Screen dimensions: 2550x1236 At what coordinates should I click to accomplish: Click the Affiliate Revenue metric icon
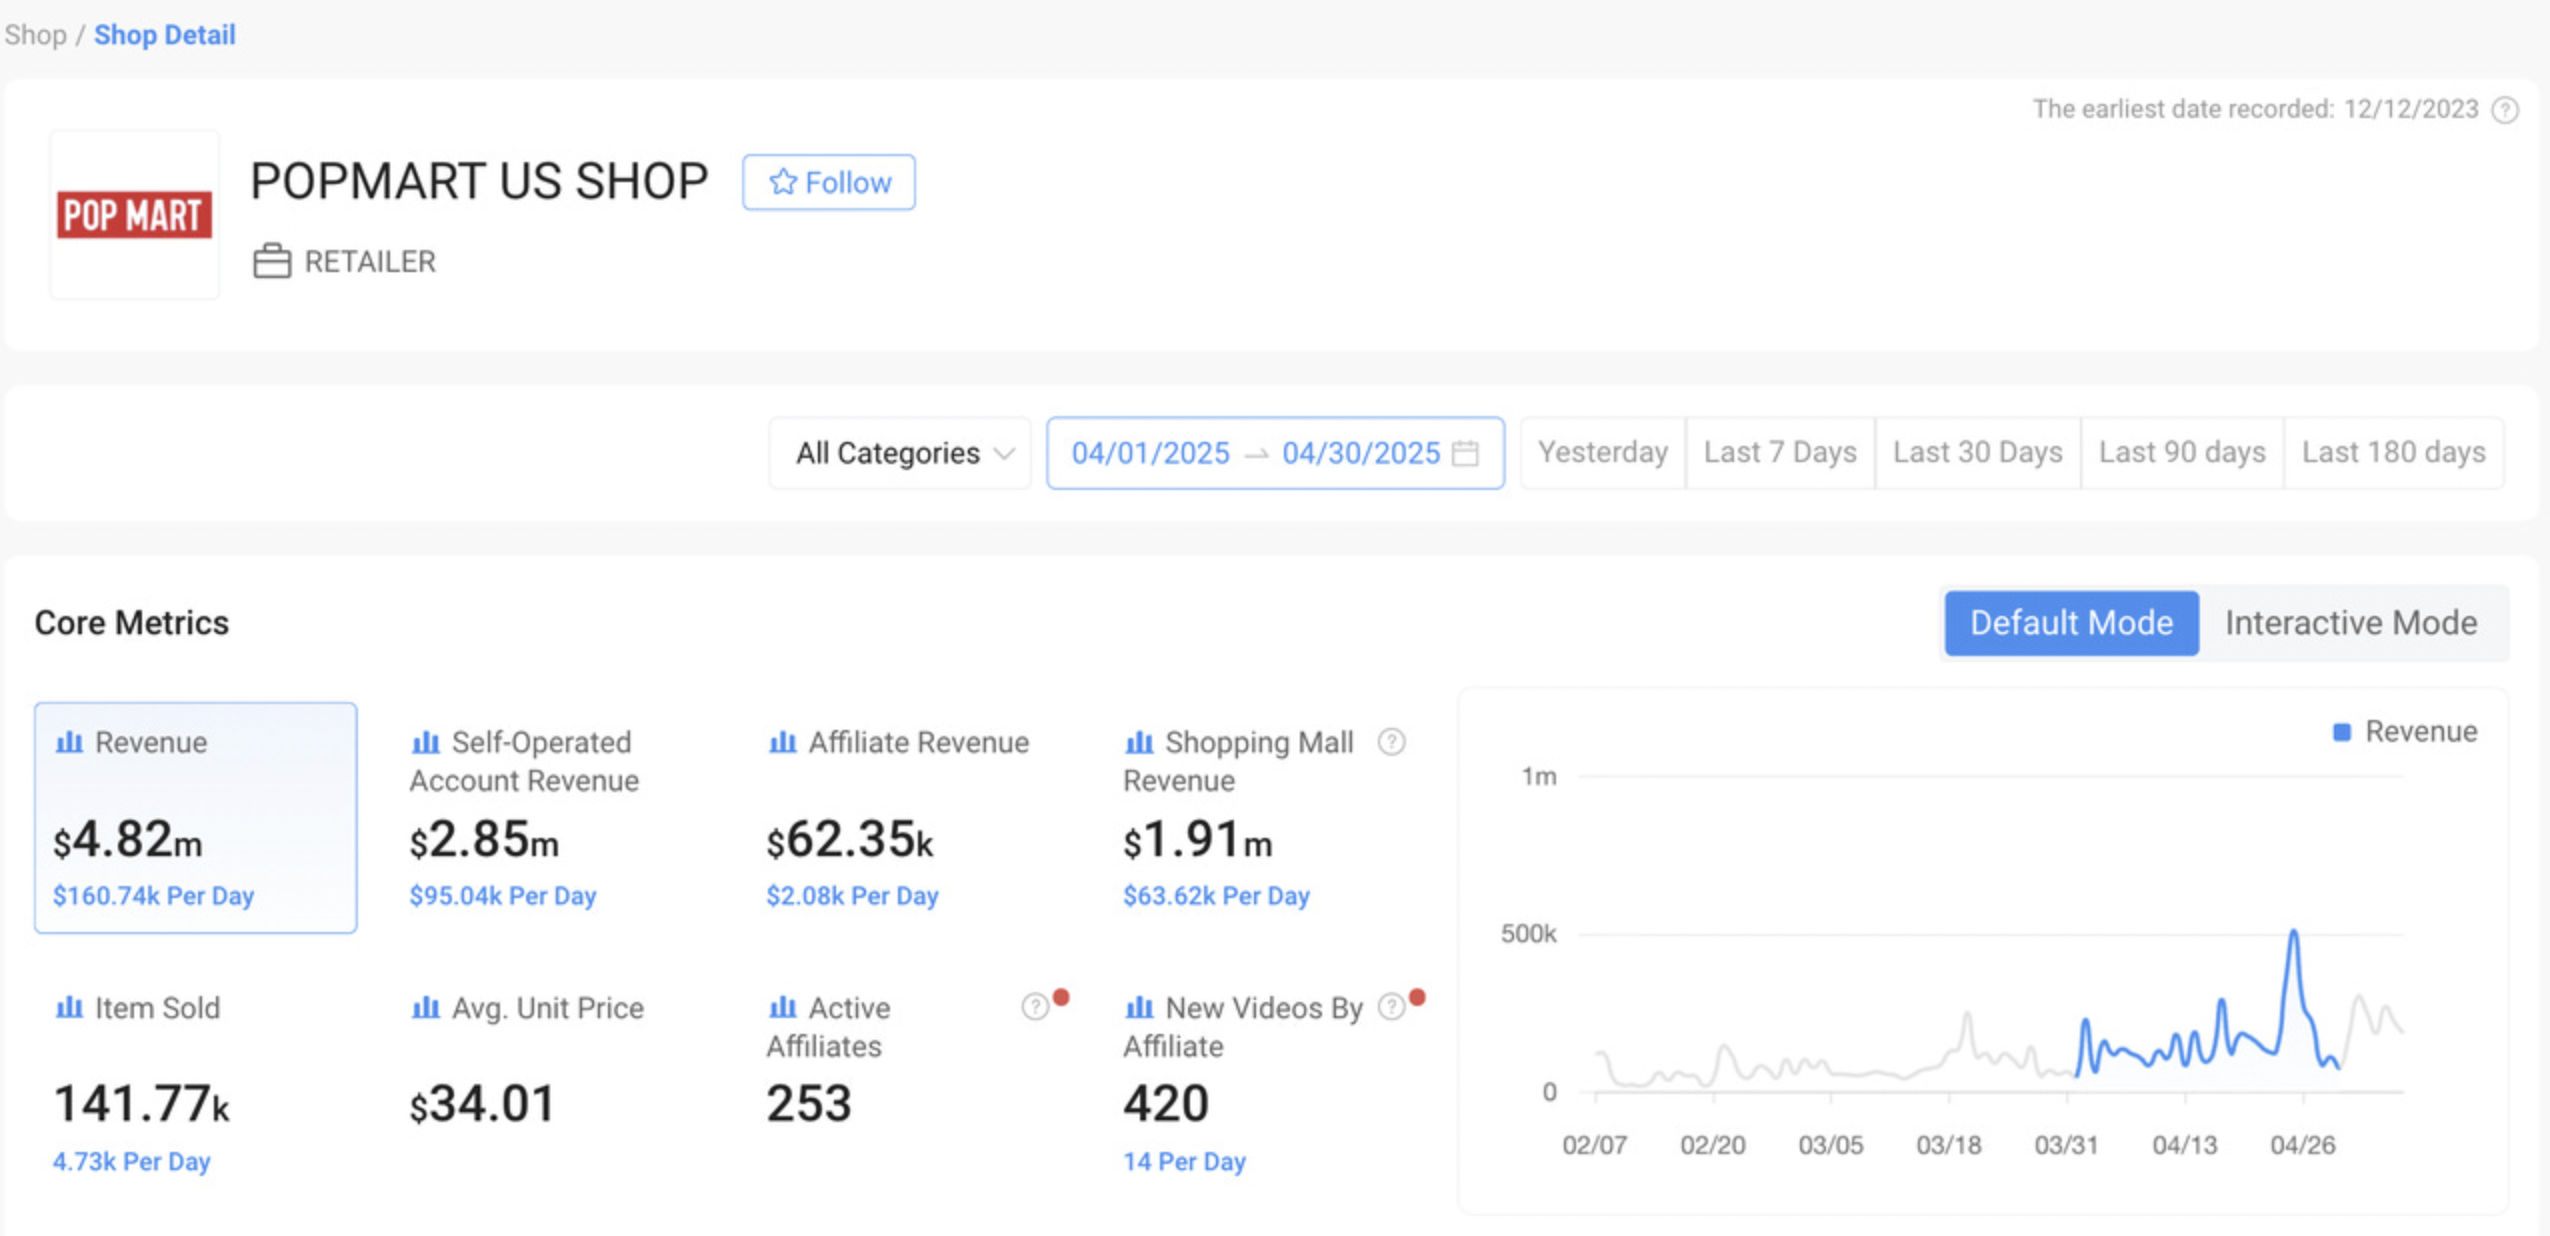coord(784,742)
